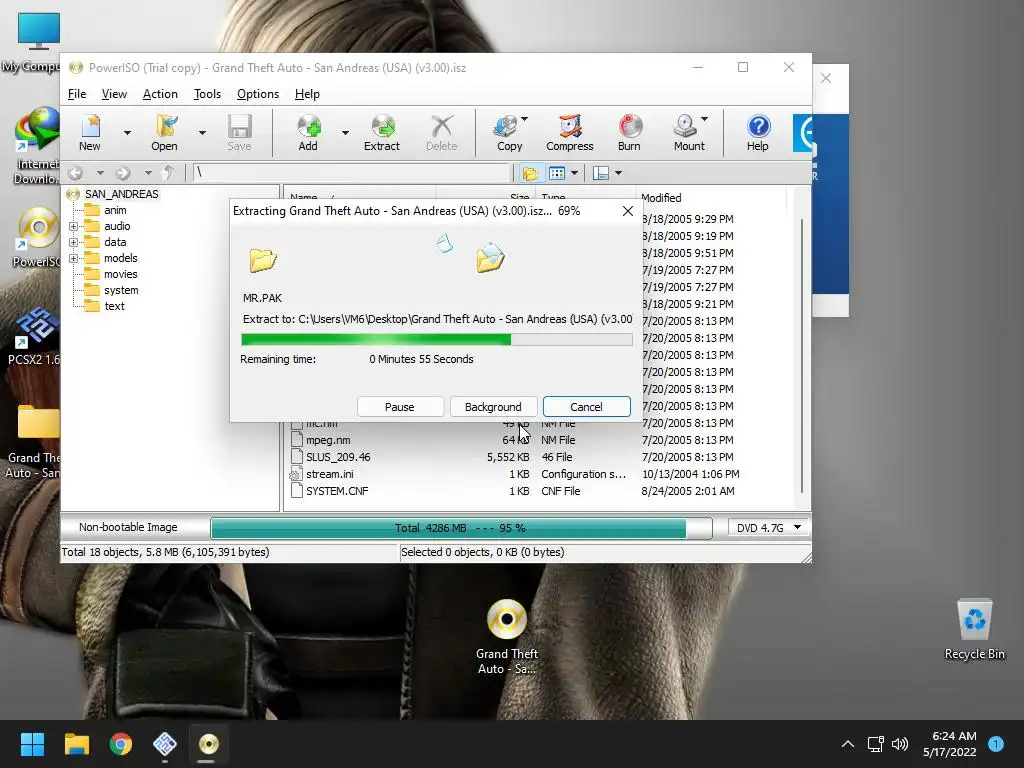Click the Mount toolbar icon

(688, 133)
